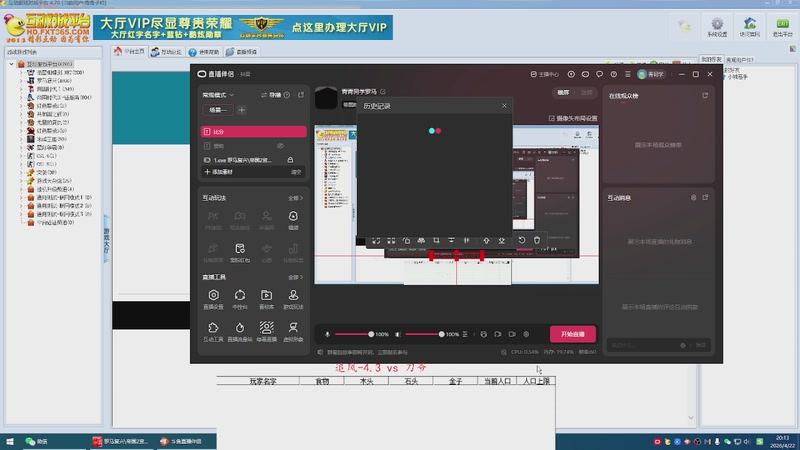800x450 pixels.
Task: Expand the 游戏大杂烩 tree node
Action: pos(21,181)
